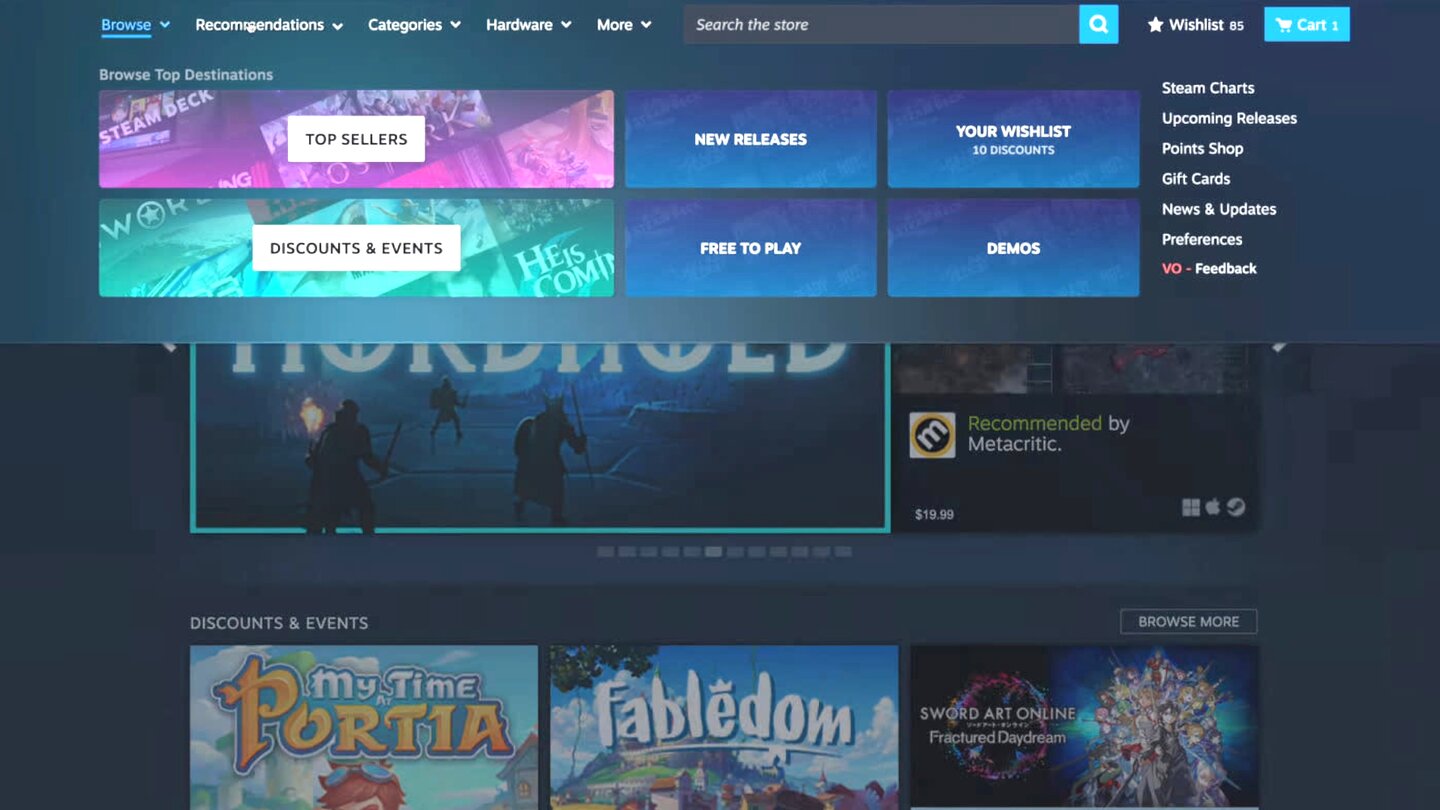Viewport: 1440px width, 810px height.
Task: Open the shopping Cart
Action: 1306,25
